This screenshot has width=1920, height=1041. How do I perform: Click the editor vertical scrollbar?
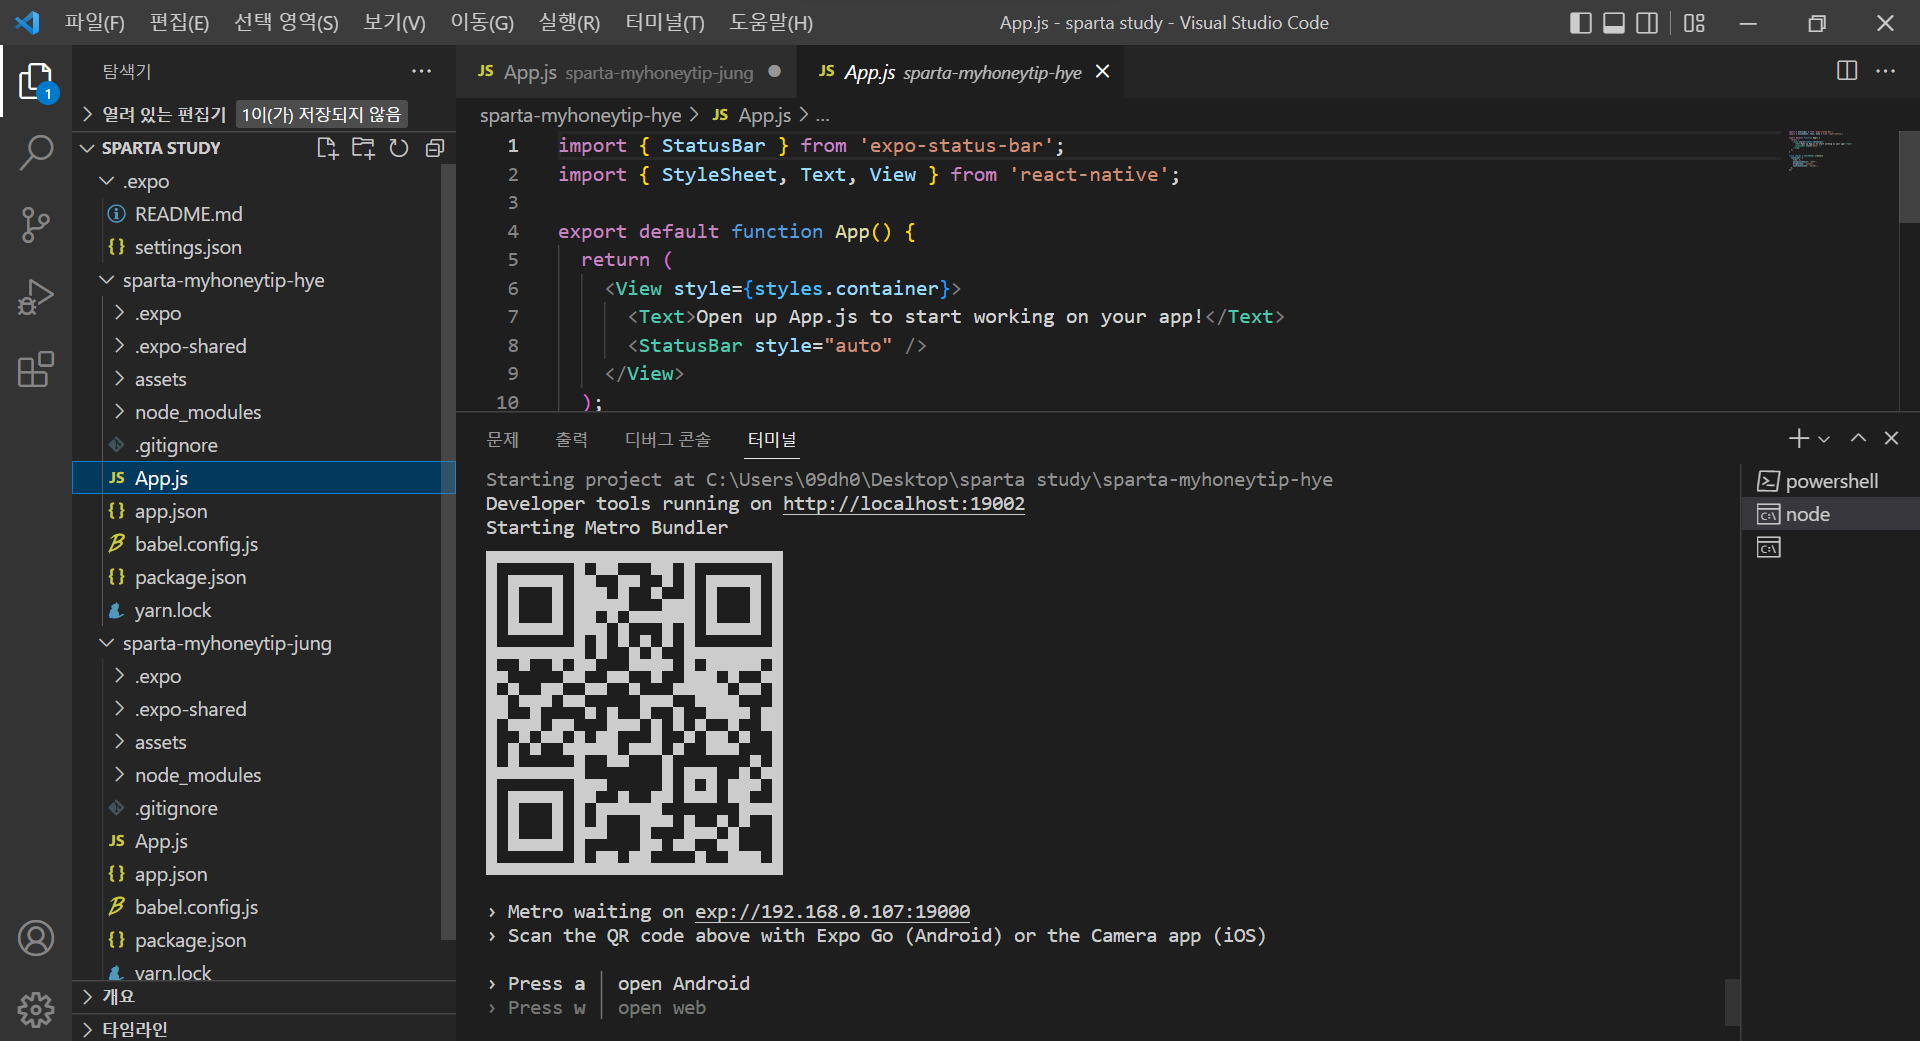click(x=1909, y=175)
